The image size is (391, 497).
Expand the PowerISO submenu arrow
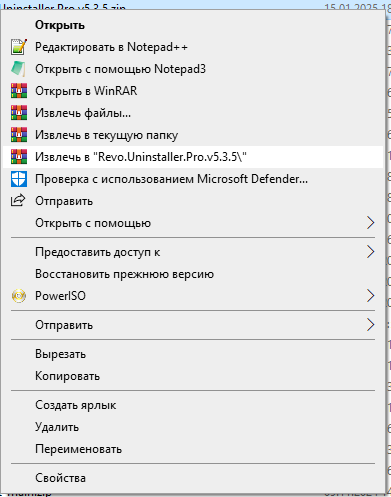[x=371, y=296]
